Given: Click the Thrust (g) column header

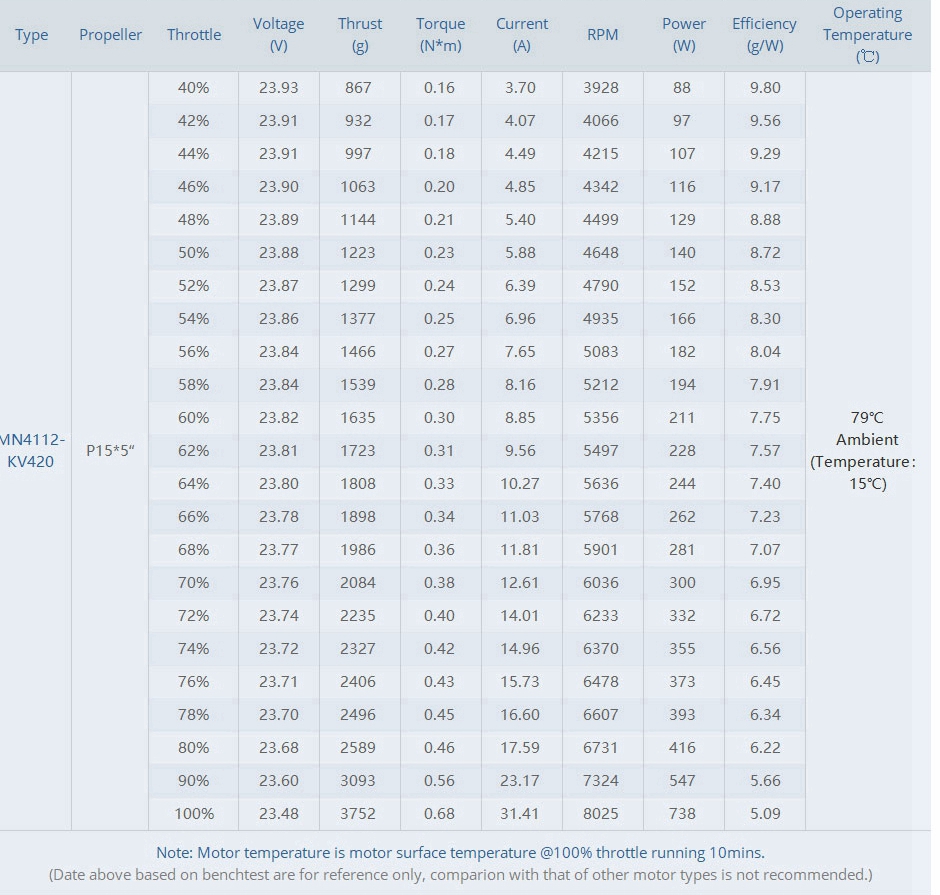Looking at the screenshot, I should [360, 35].
